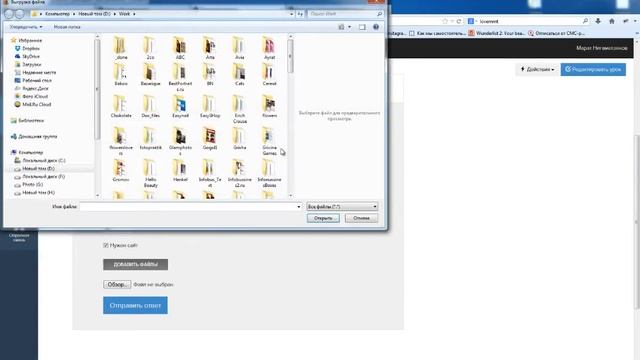Click the dialog back navigation button
640x360 pixels.
pos(9,14)
